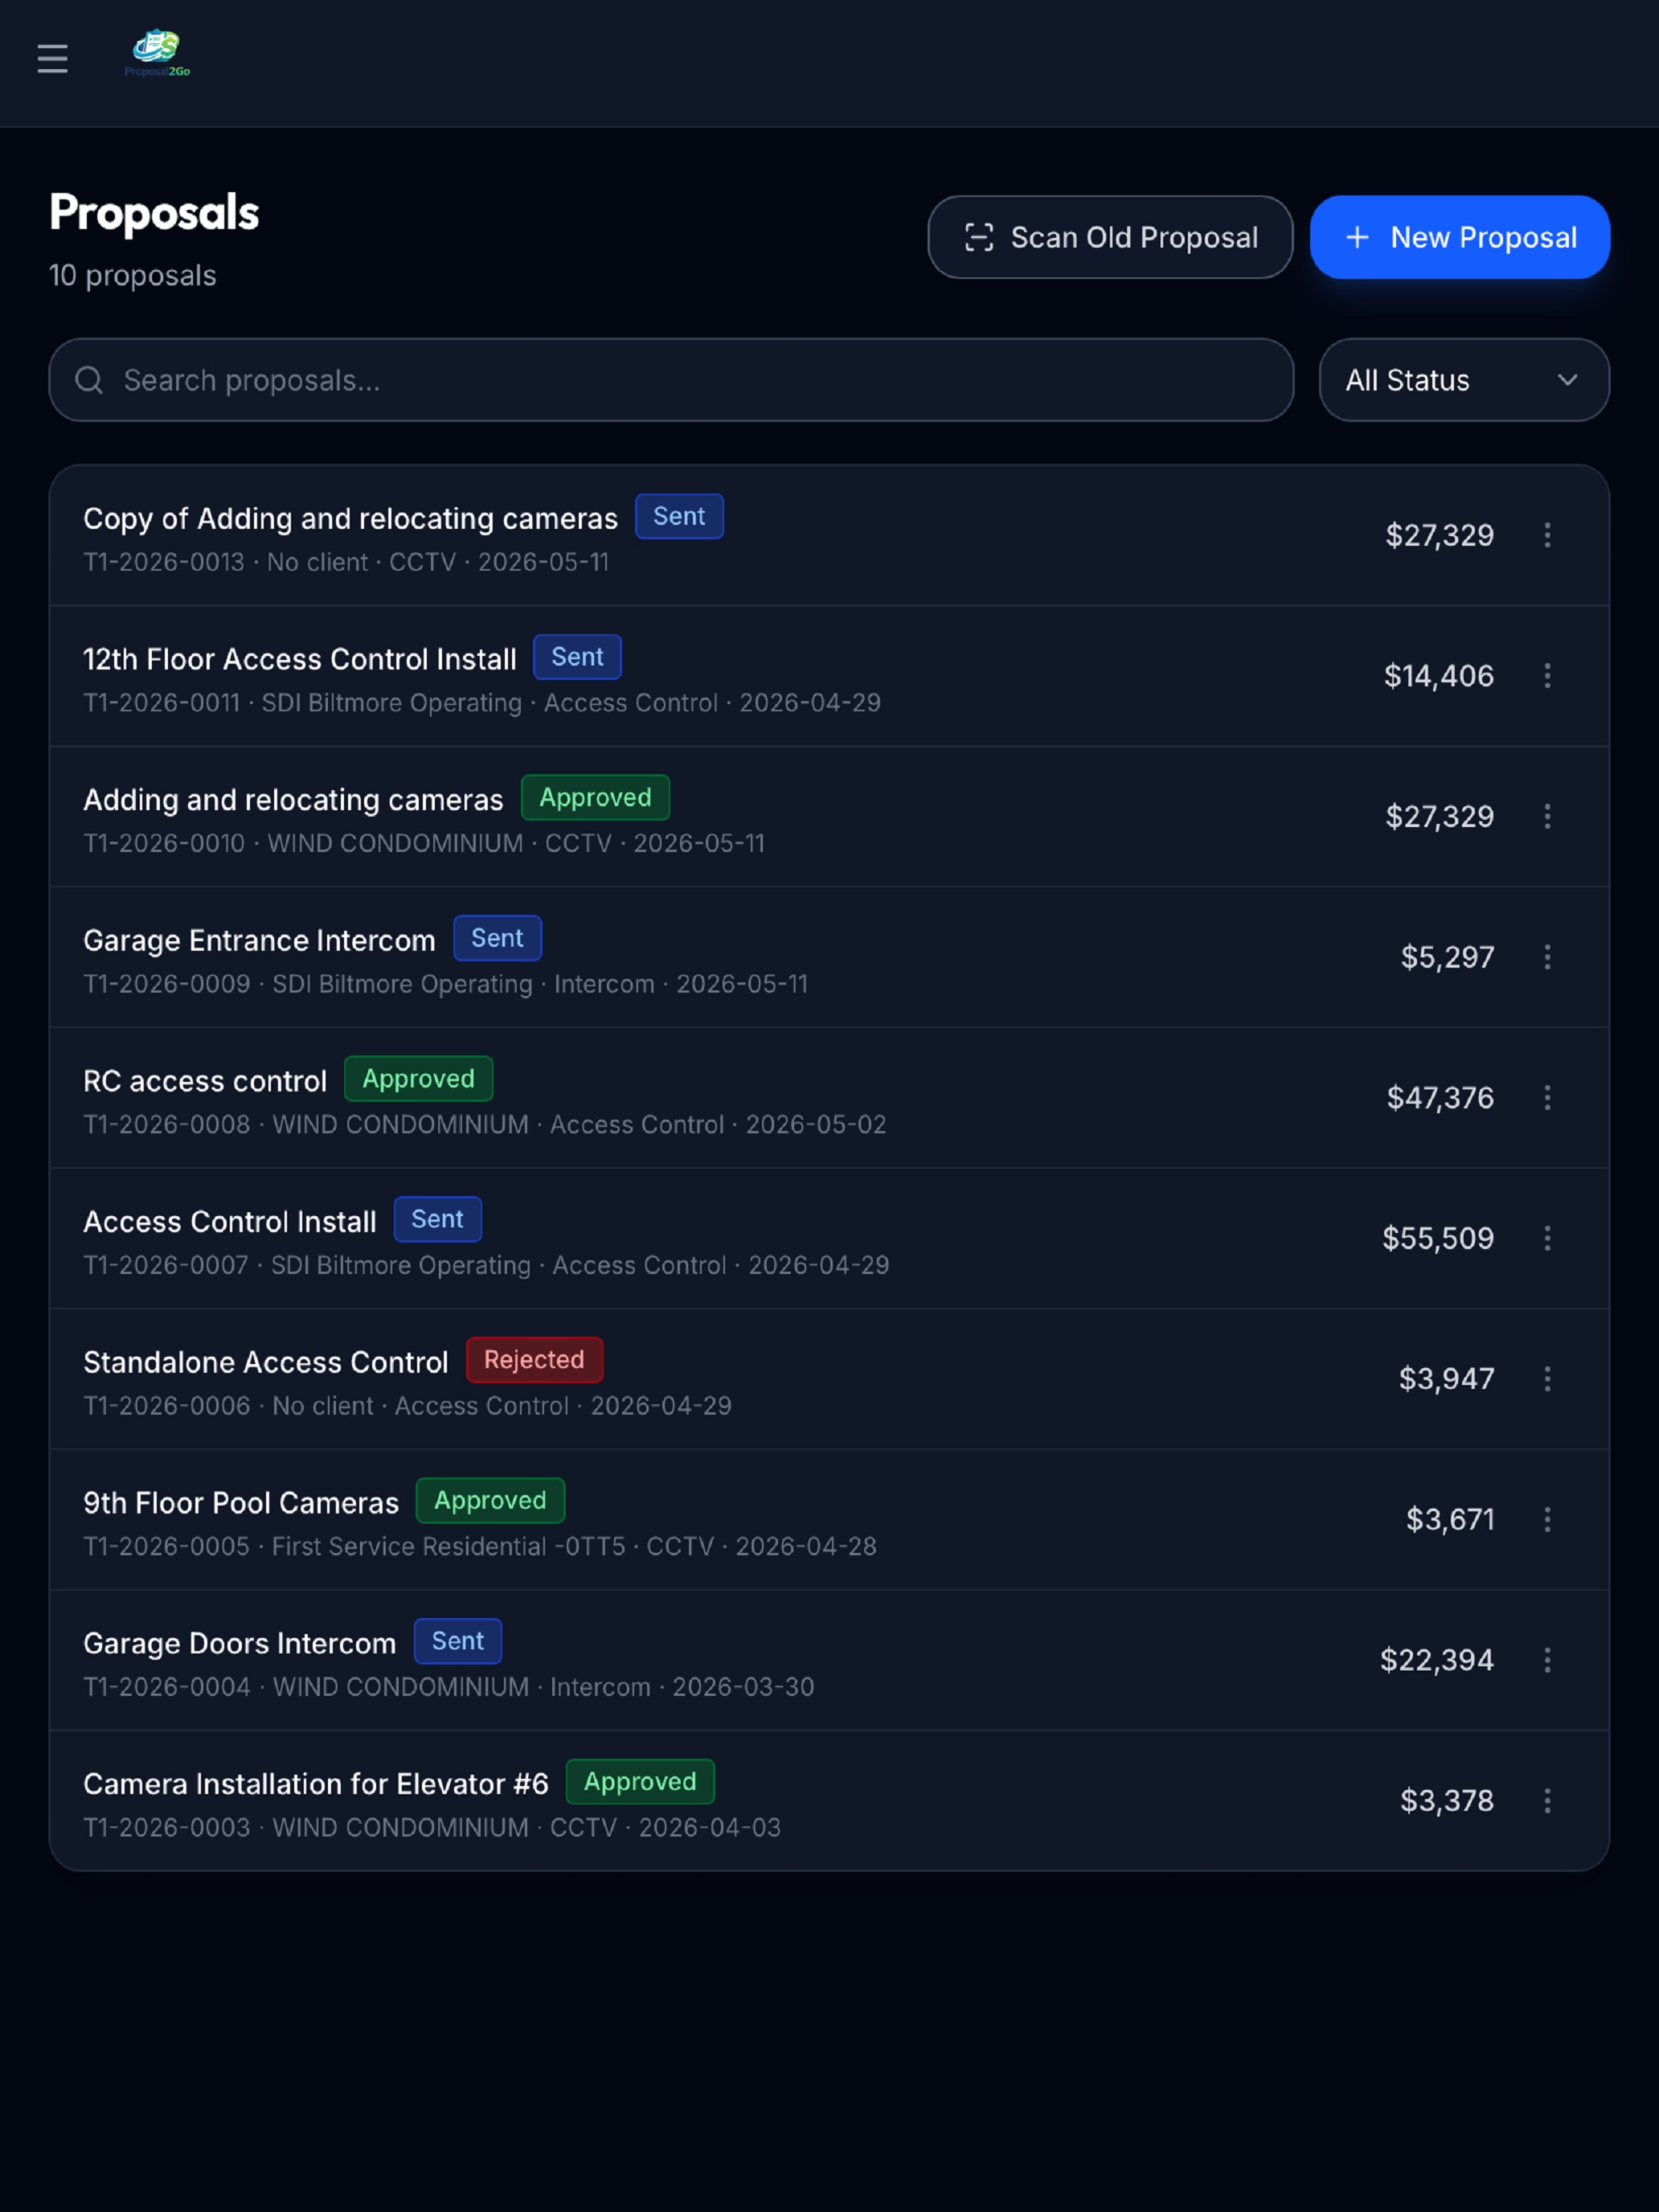Click the $55,509 amount

1438,1238
